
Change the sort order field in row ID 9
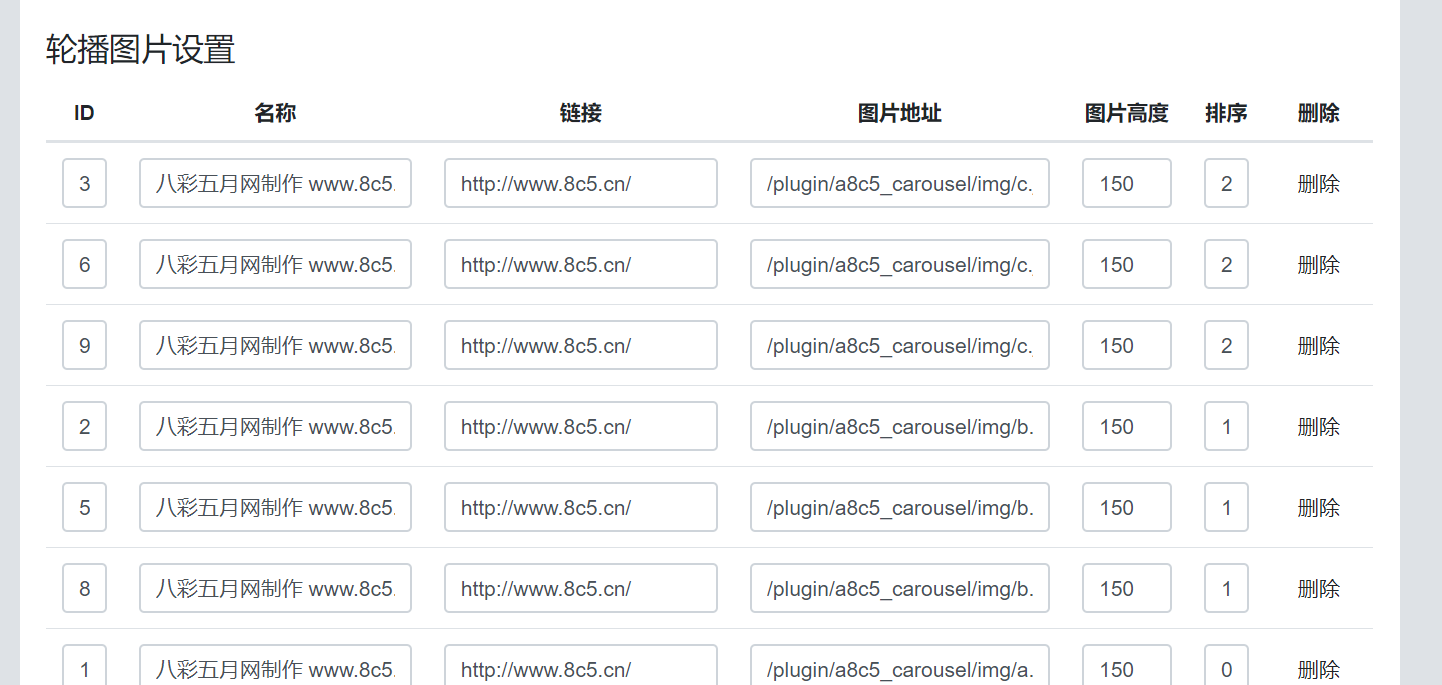1226,345
